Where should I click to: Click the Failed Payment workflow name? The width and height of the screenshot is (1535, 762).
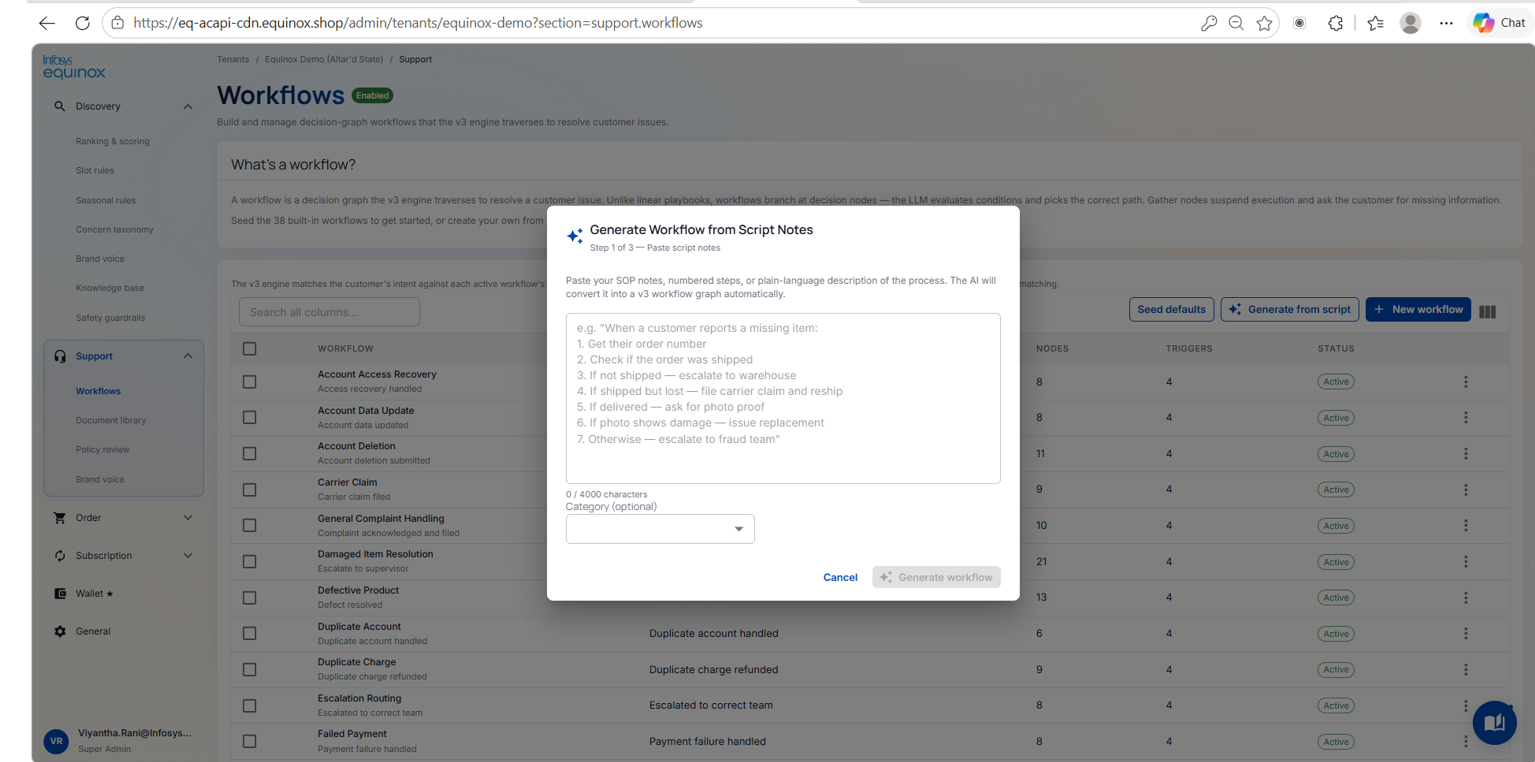352,734
